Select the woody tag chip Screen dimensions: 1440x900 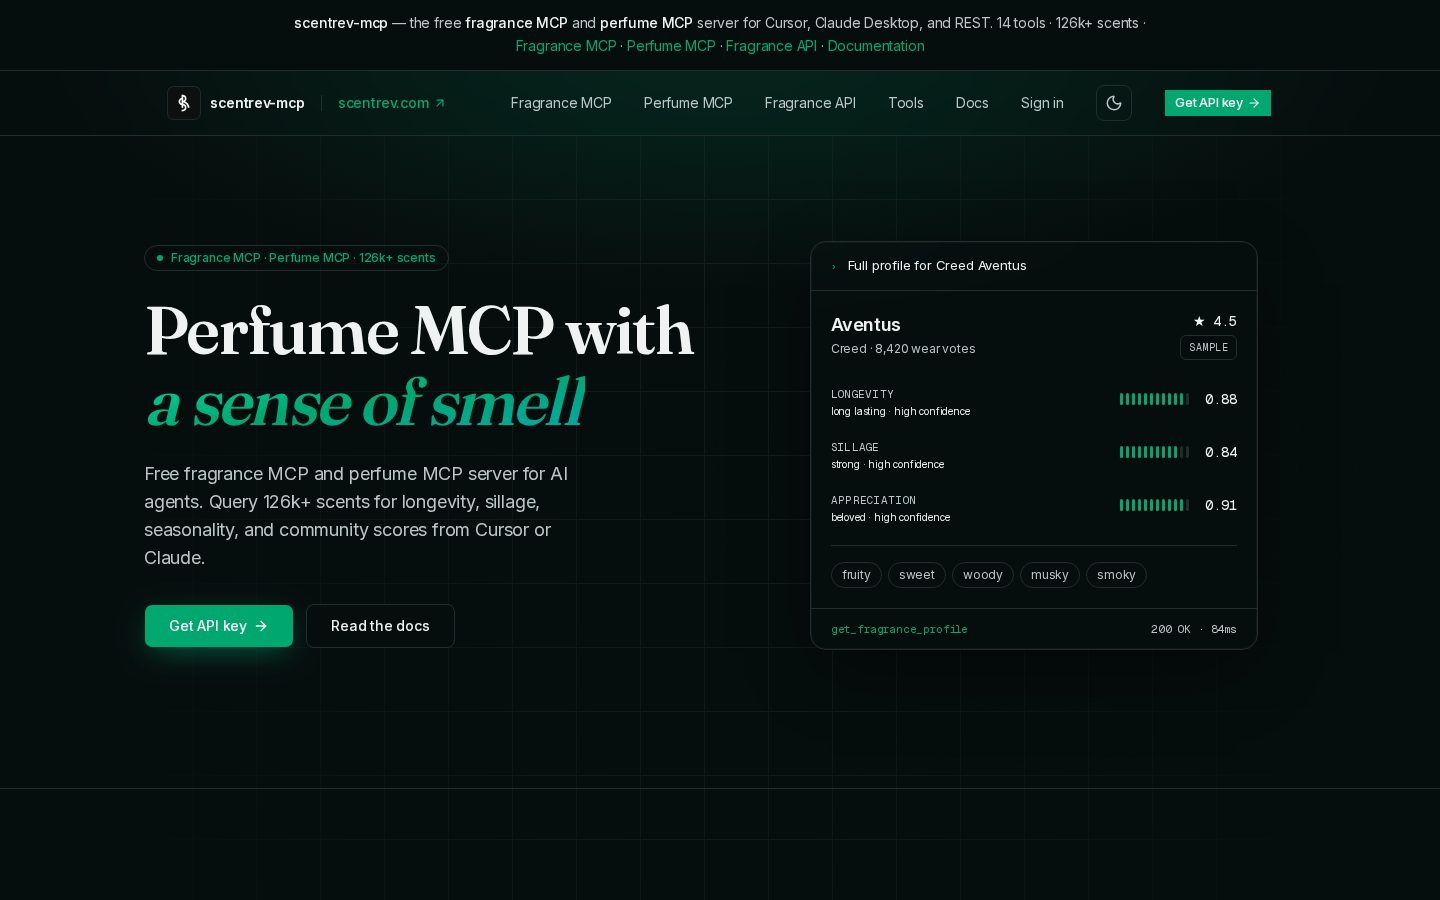coord(983,575)
